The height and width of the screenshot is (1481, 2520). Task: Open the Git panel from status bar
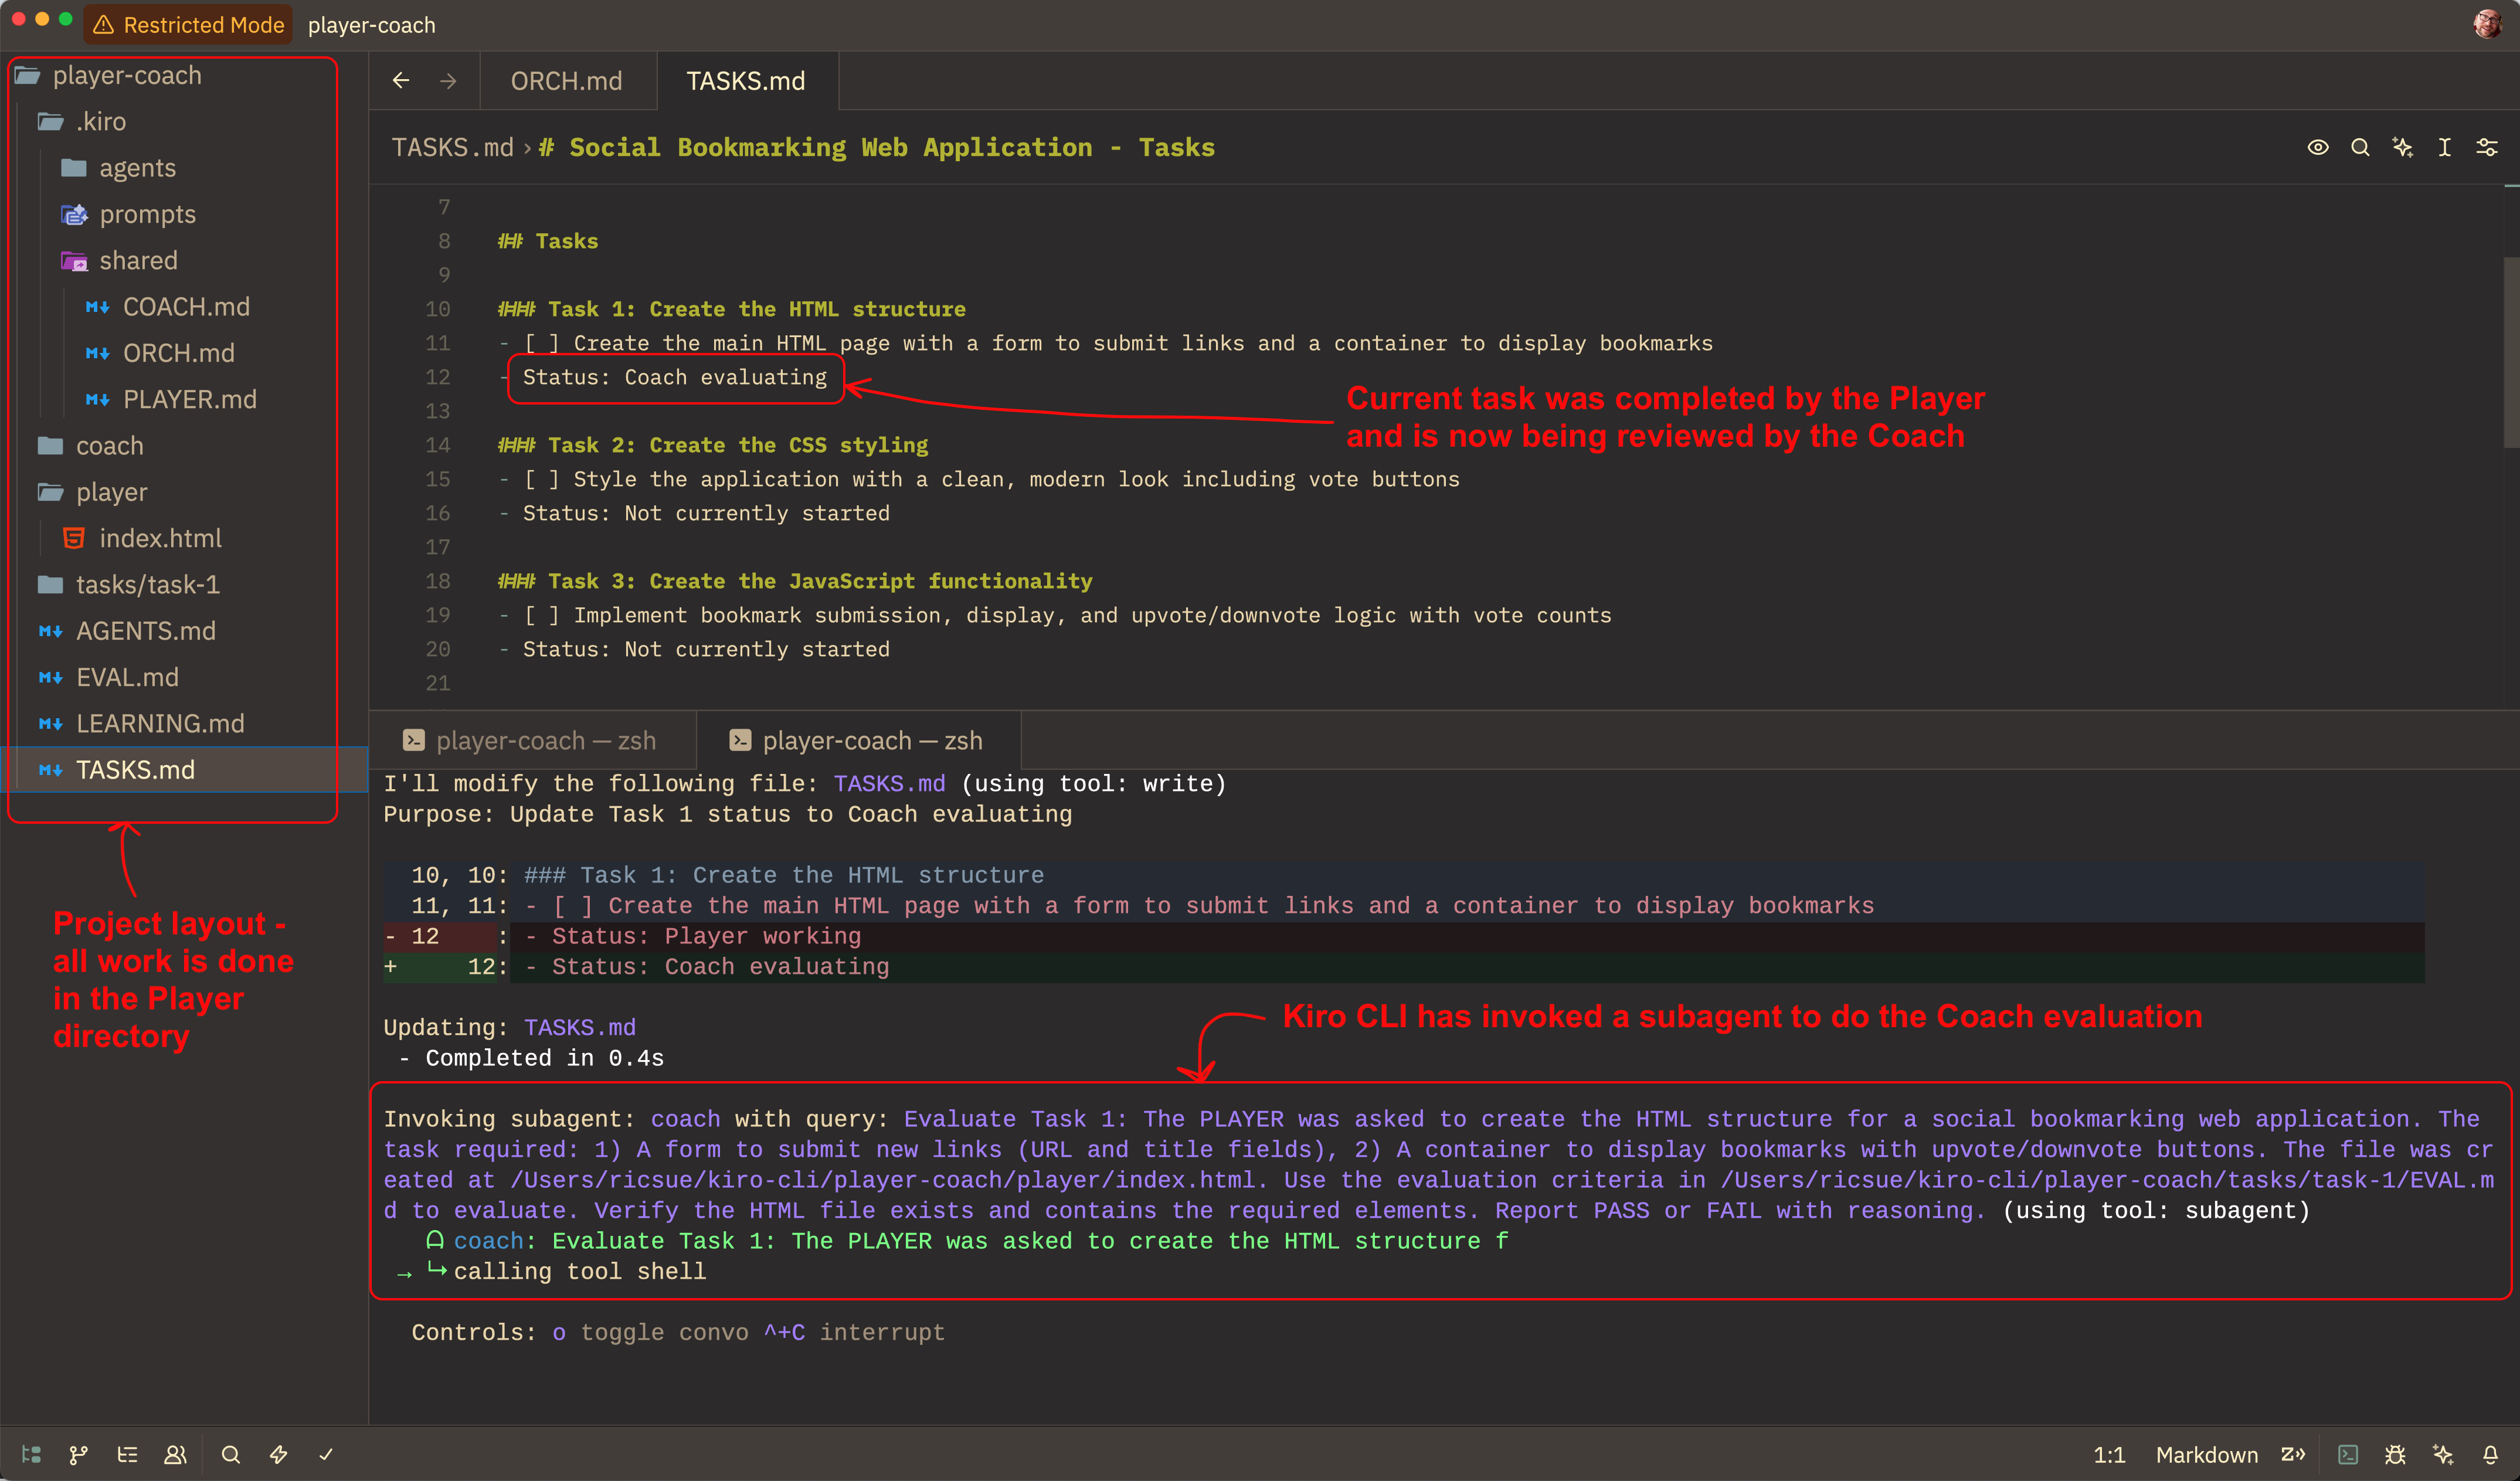[78, 1454]
